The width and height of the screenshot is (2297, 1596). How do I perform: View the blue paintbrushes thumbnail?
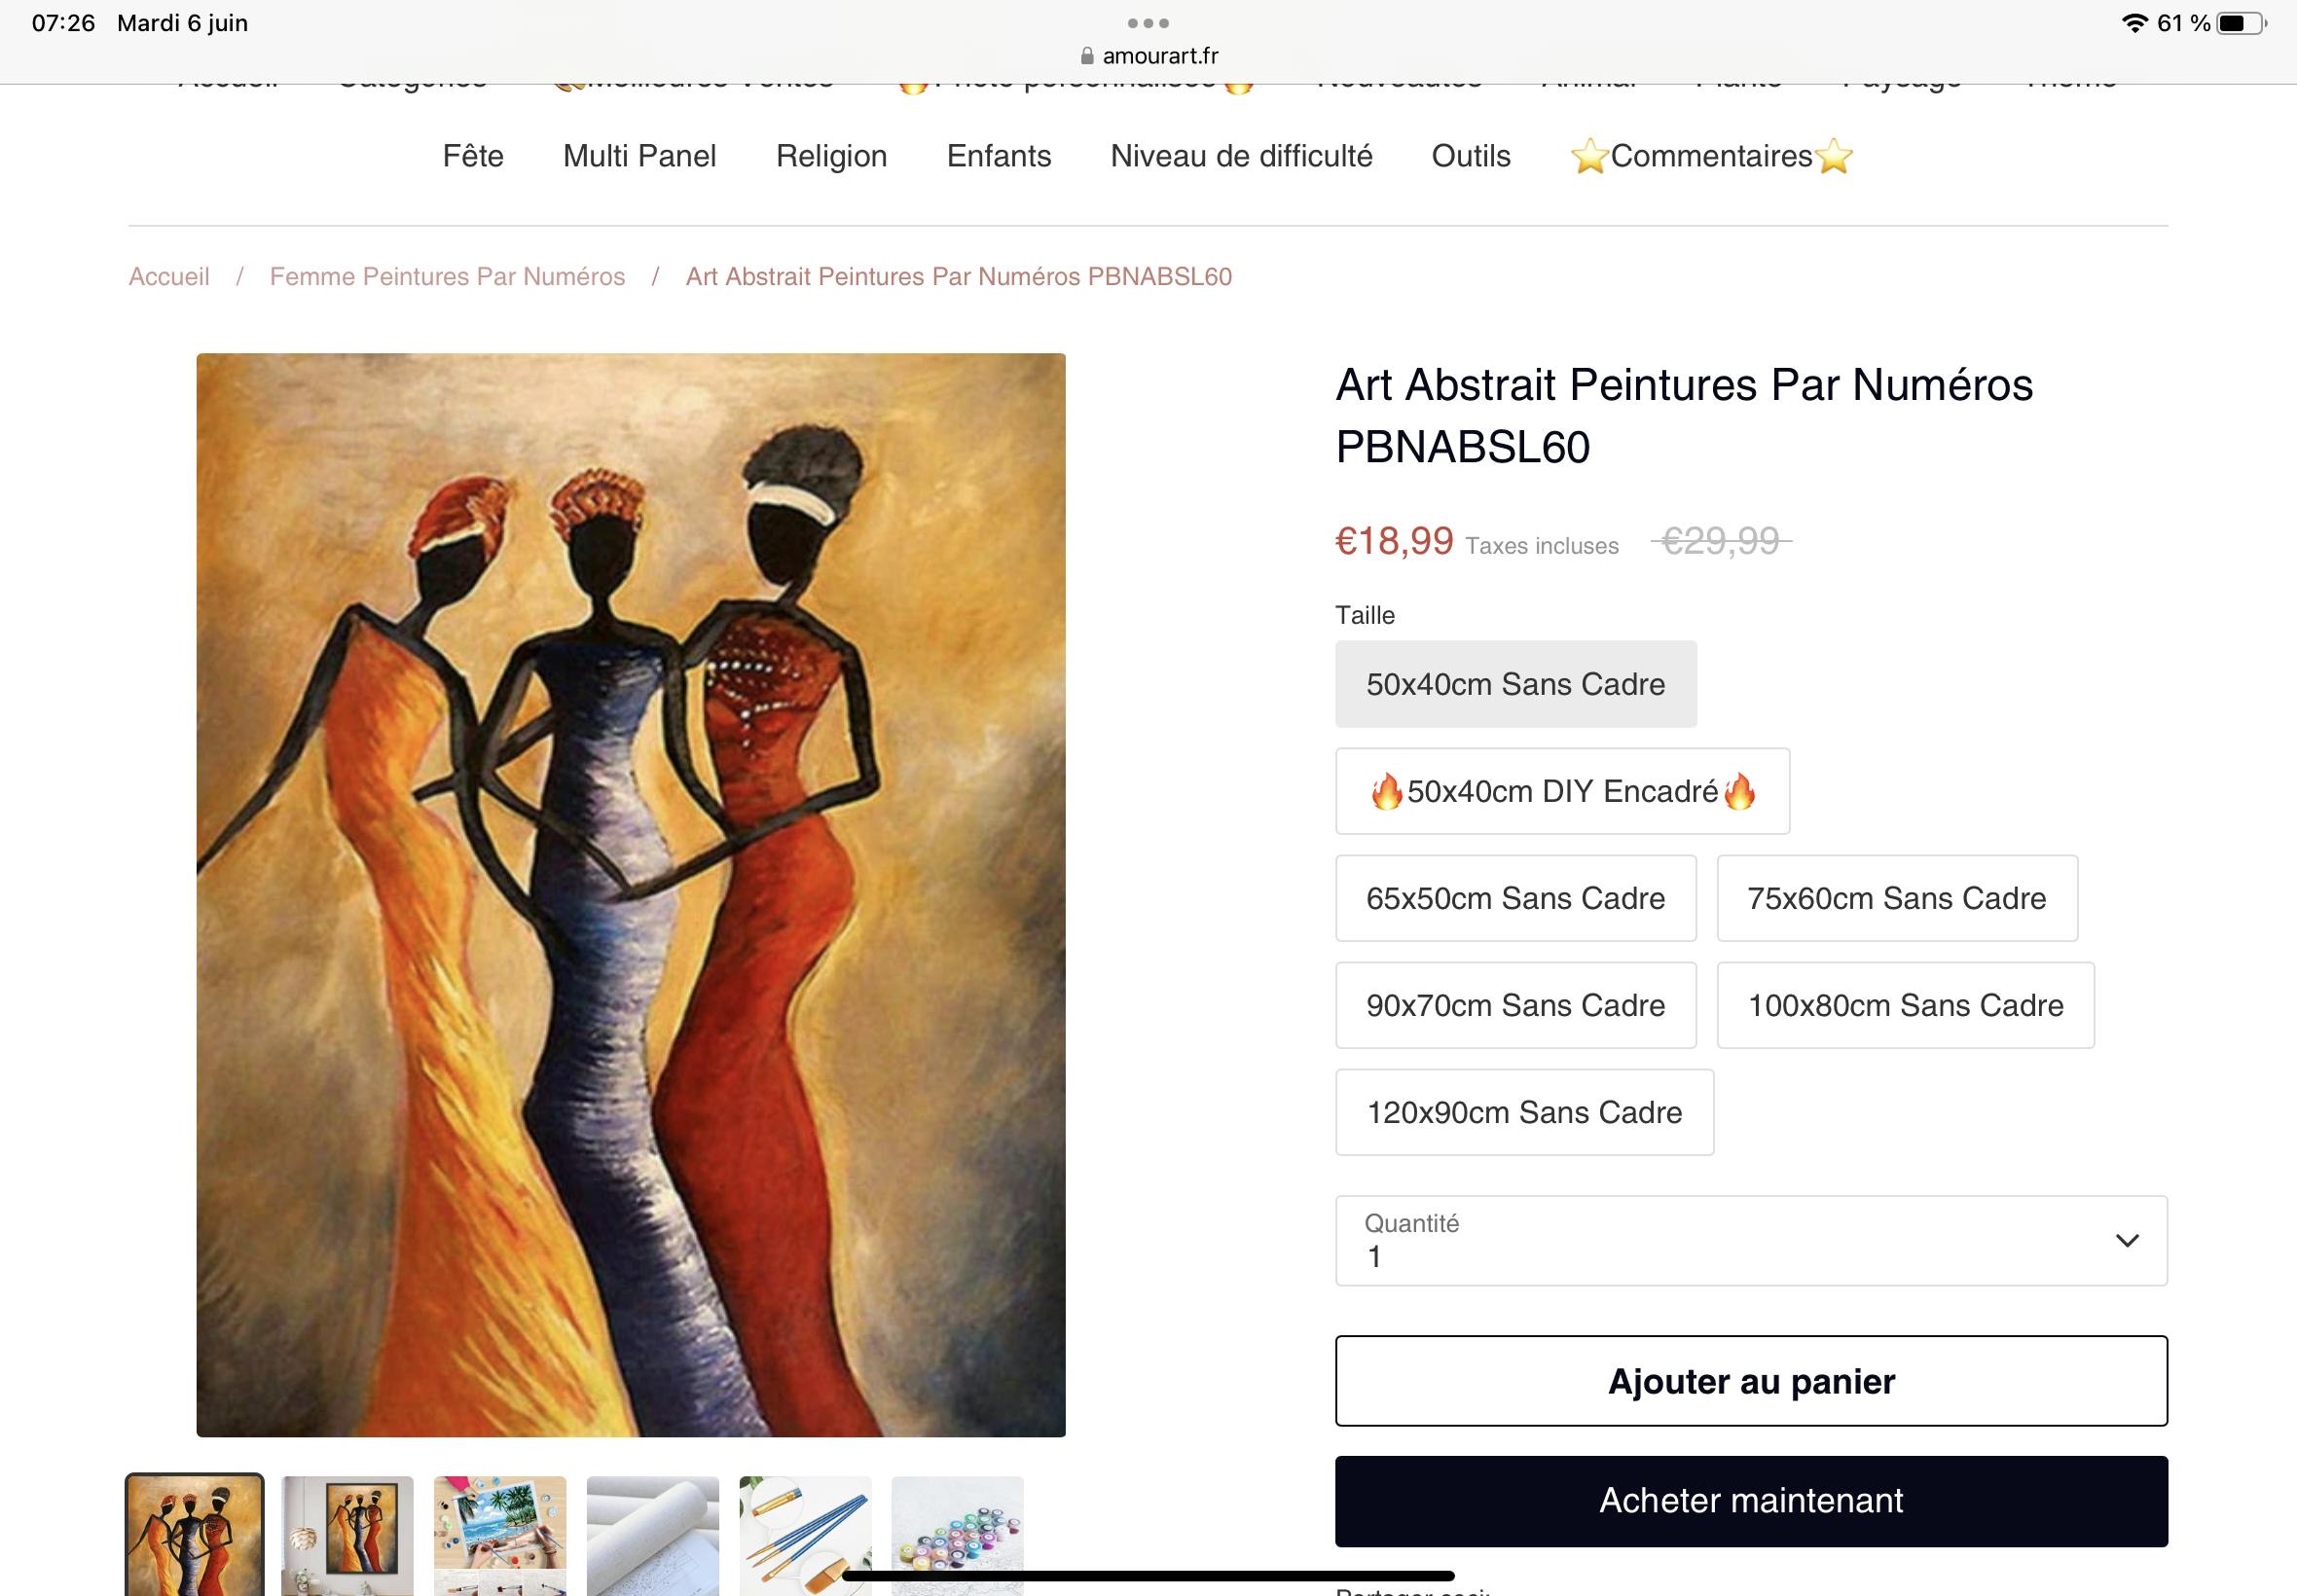click(x=805, y=1535)
